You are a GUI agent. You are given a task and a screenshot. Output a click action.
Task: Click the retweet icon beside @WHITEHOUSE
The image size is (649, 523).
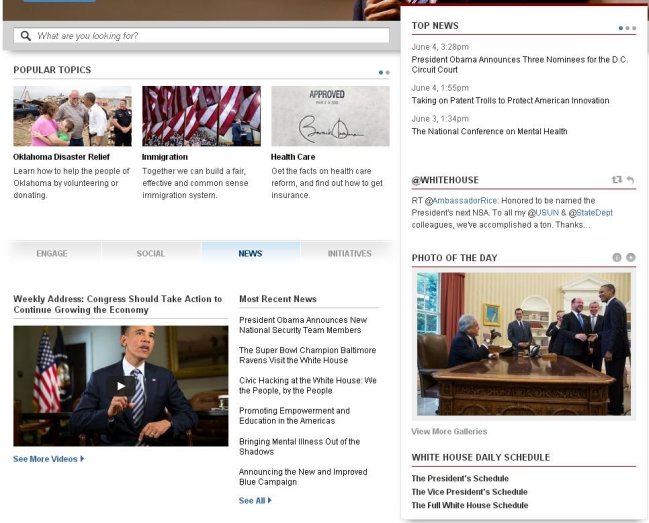click(x=617, y=180)
